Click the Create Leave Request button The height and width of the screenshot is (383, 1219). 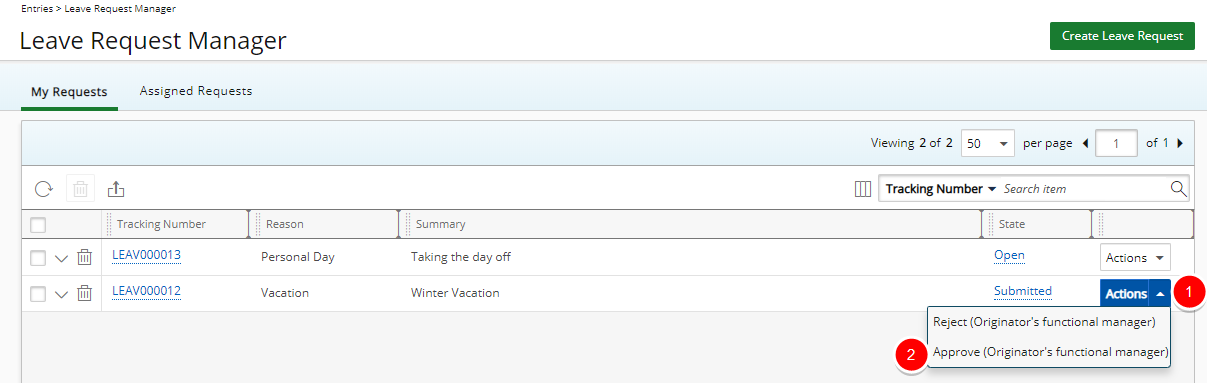pyautogui.click(x=1122, y=36)
